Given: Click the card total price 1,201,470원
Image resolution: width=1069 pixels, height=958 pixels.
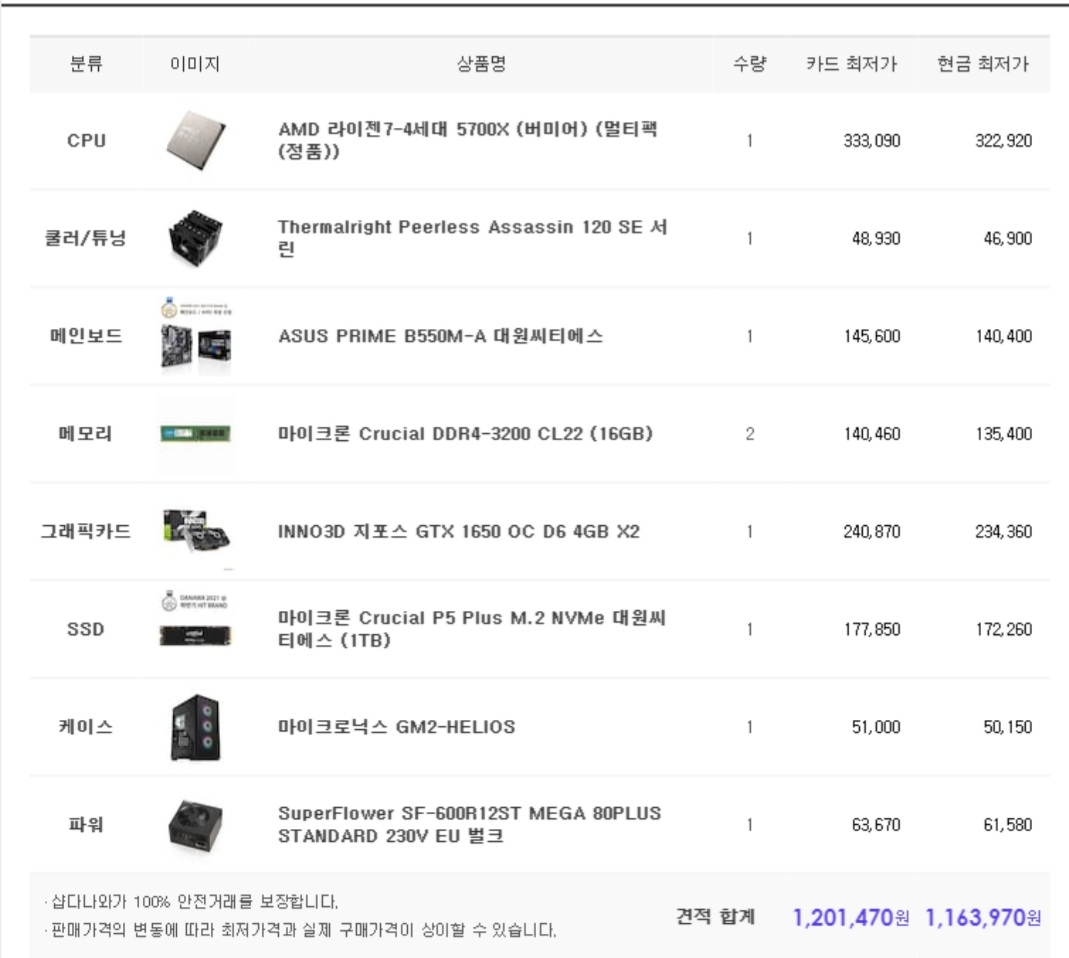Looking at the screenshot, I should tap(851, 918).
